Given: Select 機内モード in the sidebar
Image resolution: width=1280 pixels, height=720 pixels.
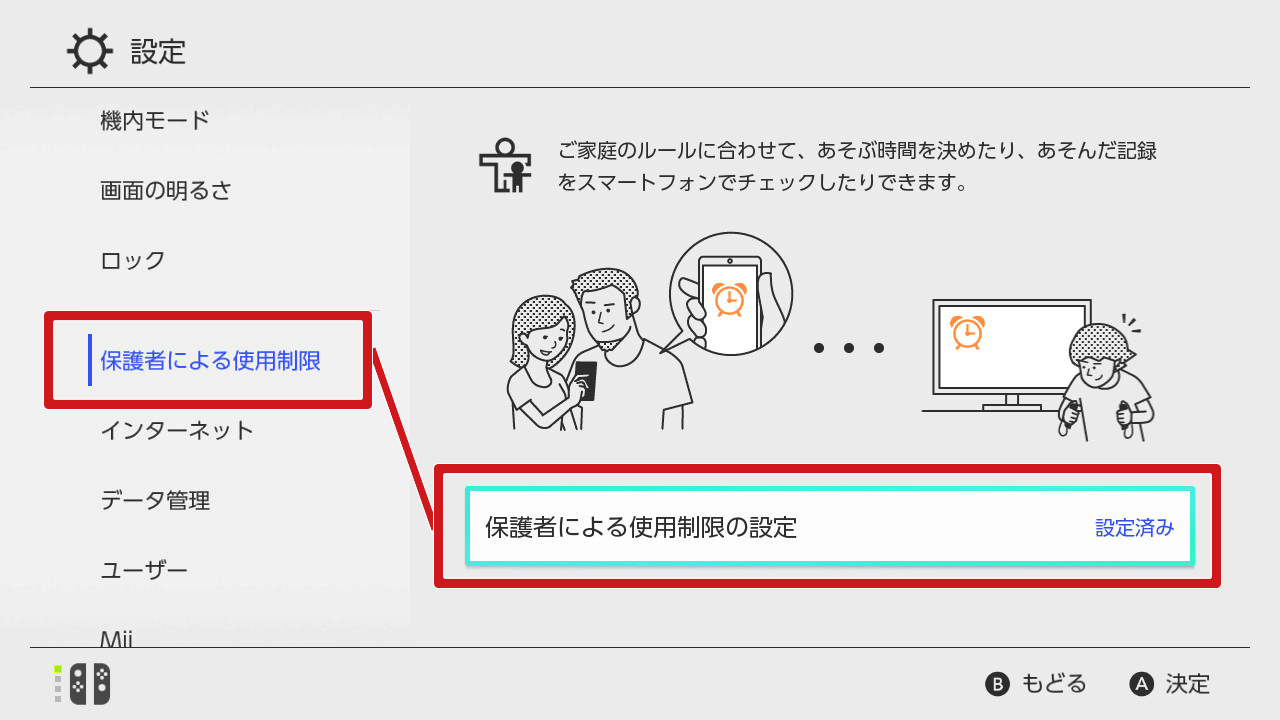Looking at the screenshot, I should tap(155, 121).
